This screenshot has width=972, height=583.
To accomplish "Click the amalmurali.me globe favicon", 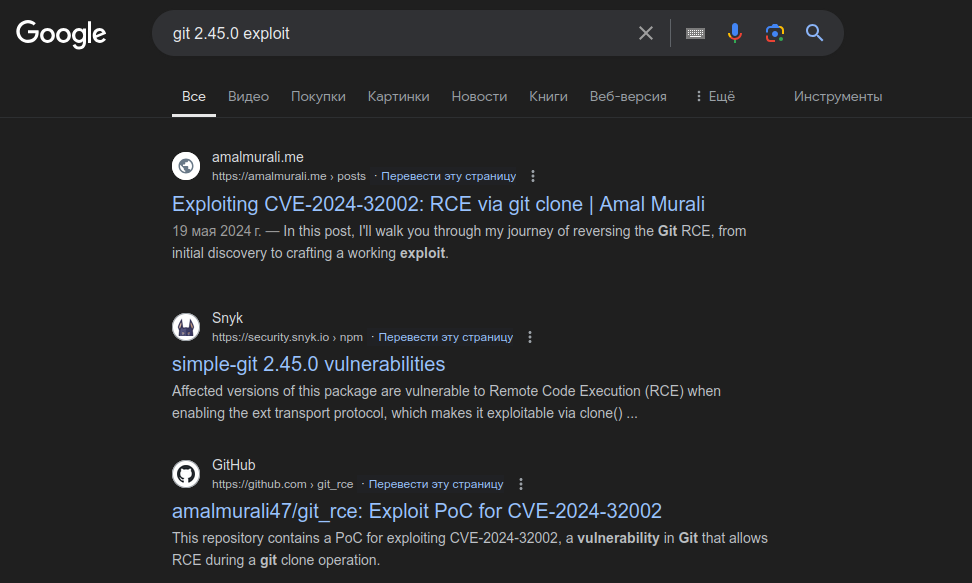I will tap(186, 166).
